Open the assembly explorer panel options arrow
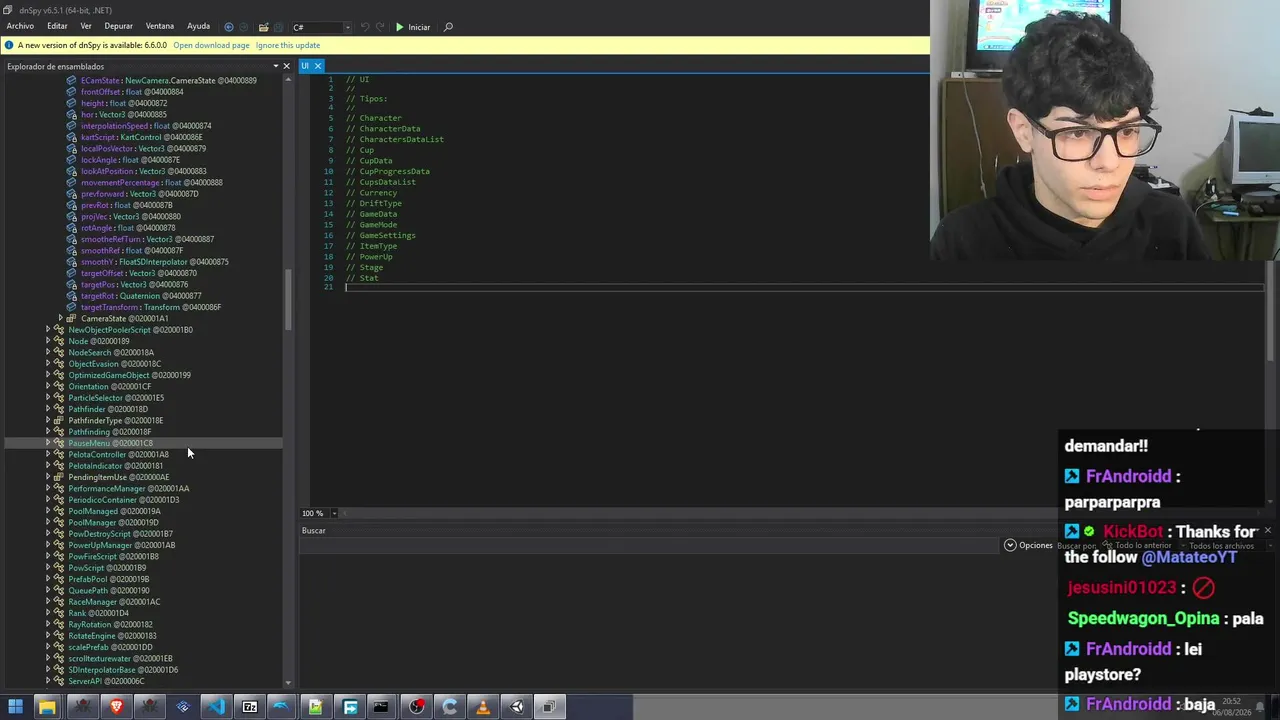 [277, 67]
